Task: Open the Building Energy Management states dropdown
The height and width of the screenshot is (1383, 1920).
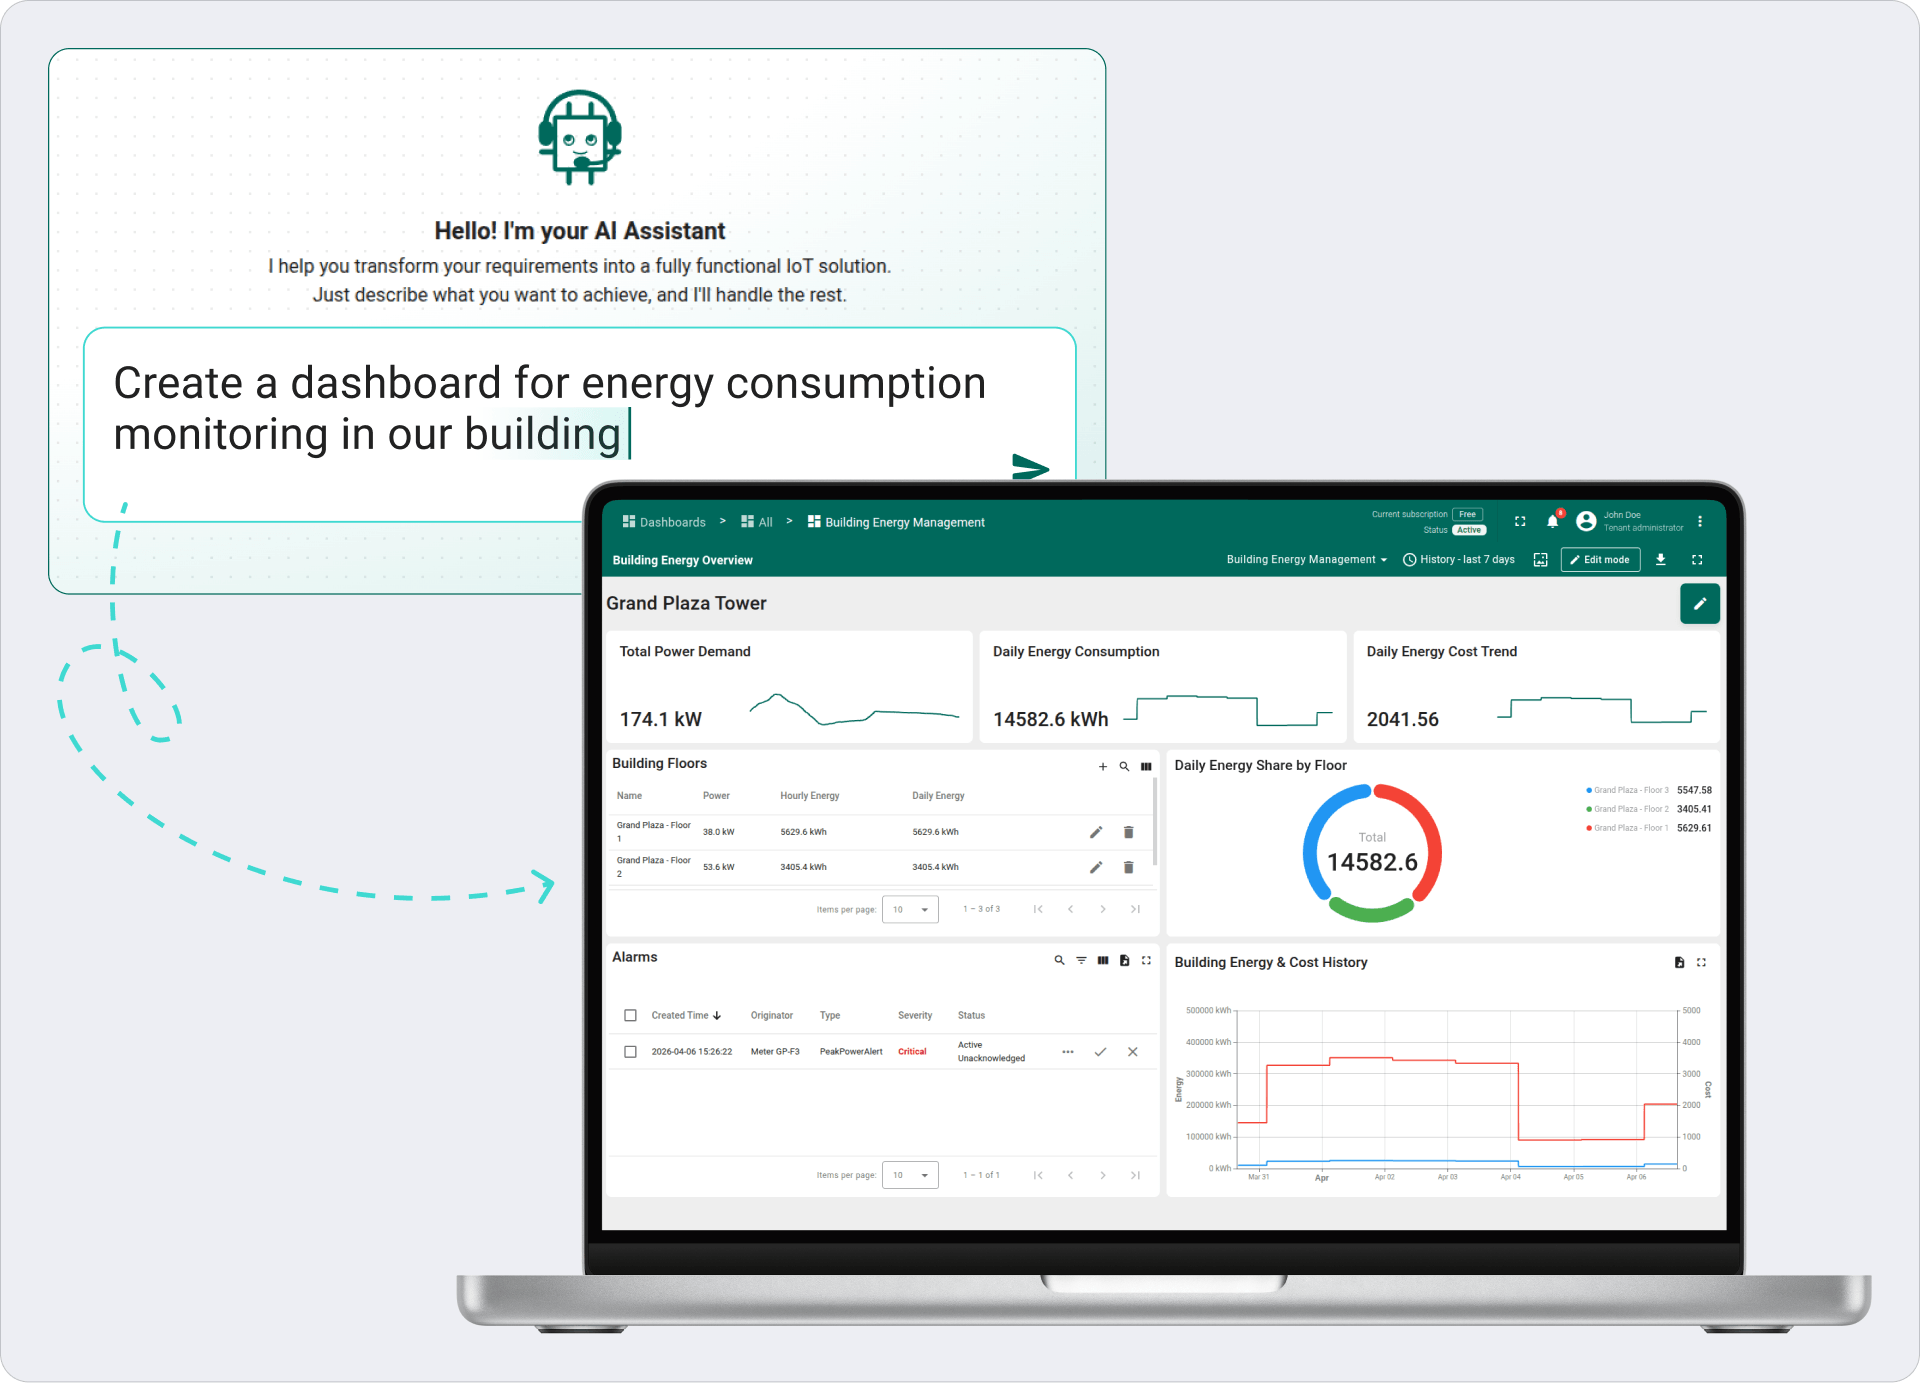Action: click(1306, 560)
